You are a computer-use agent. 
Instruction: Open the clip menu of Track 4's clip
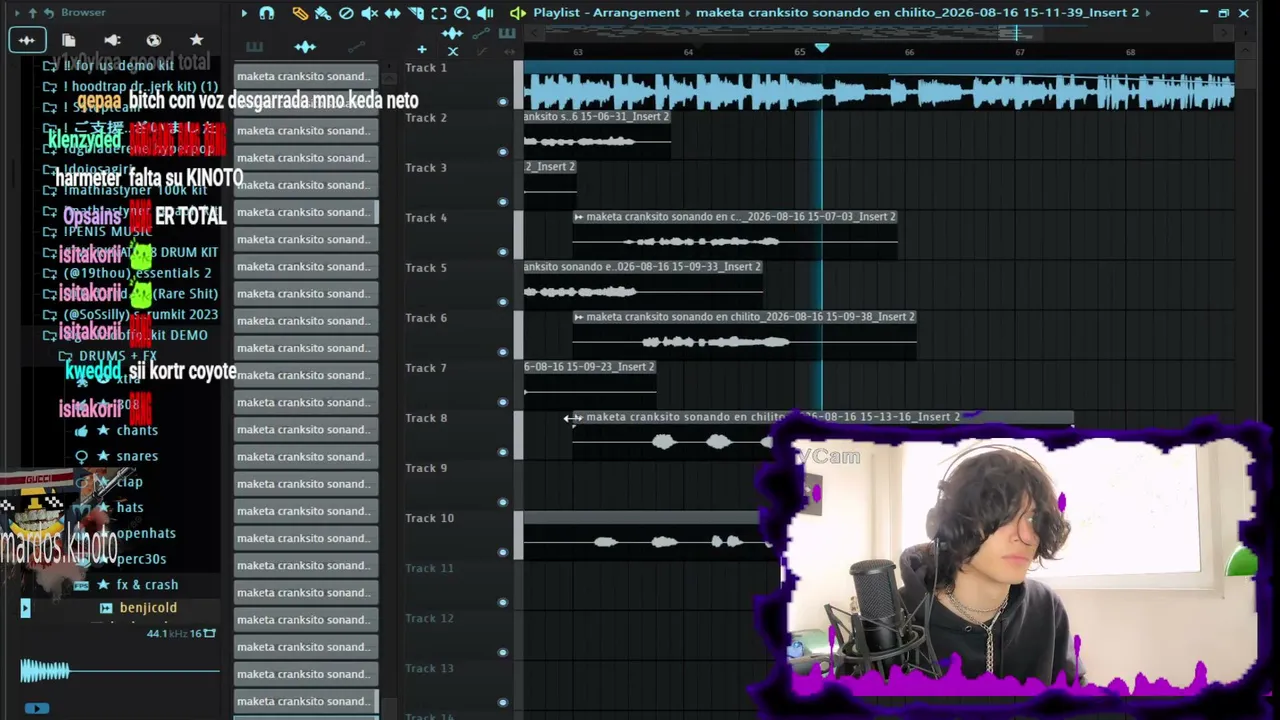pos(579,217)
